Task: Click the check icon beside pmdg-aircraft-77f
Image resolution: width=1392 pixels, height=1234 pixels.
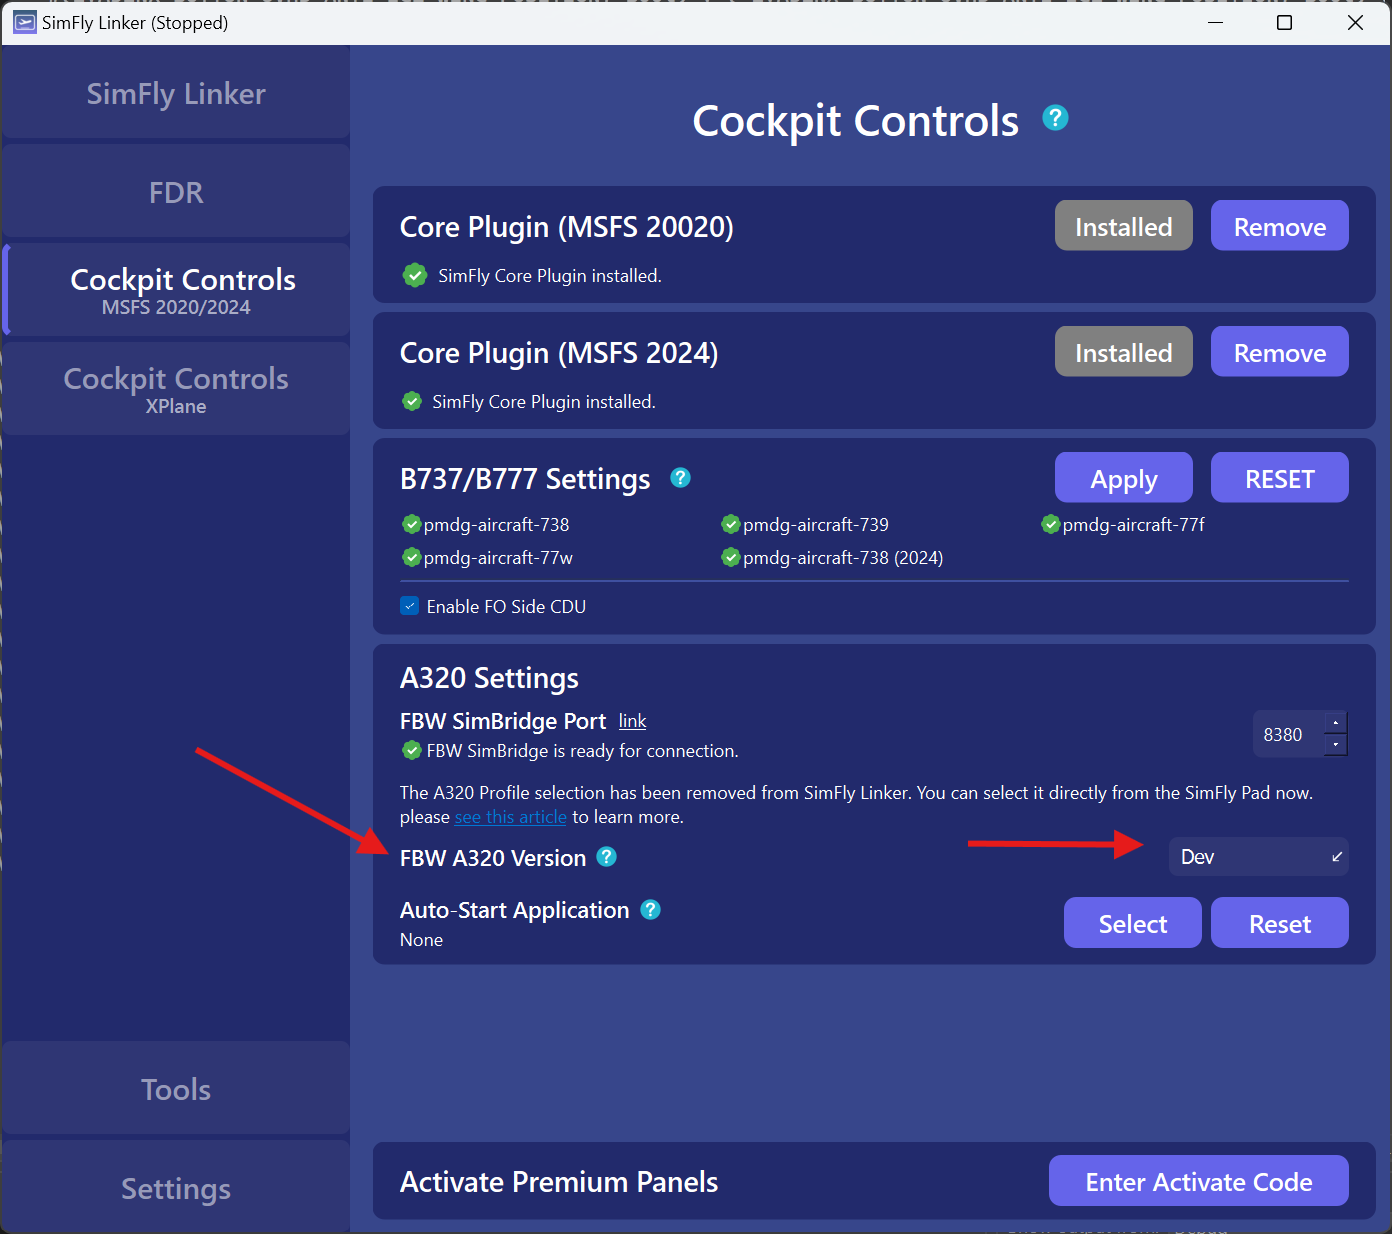Action: 1051,524
